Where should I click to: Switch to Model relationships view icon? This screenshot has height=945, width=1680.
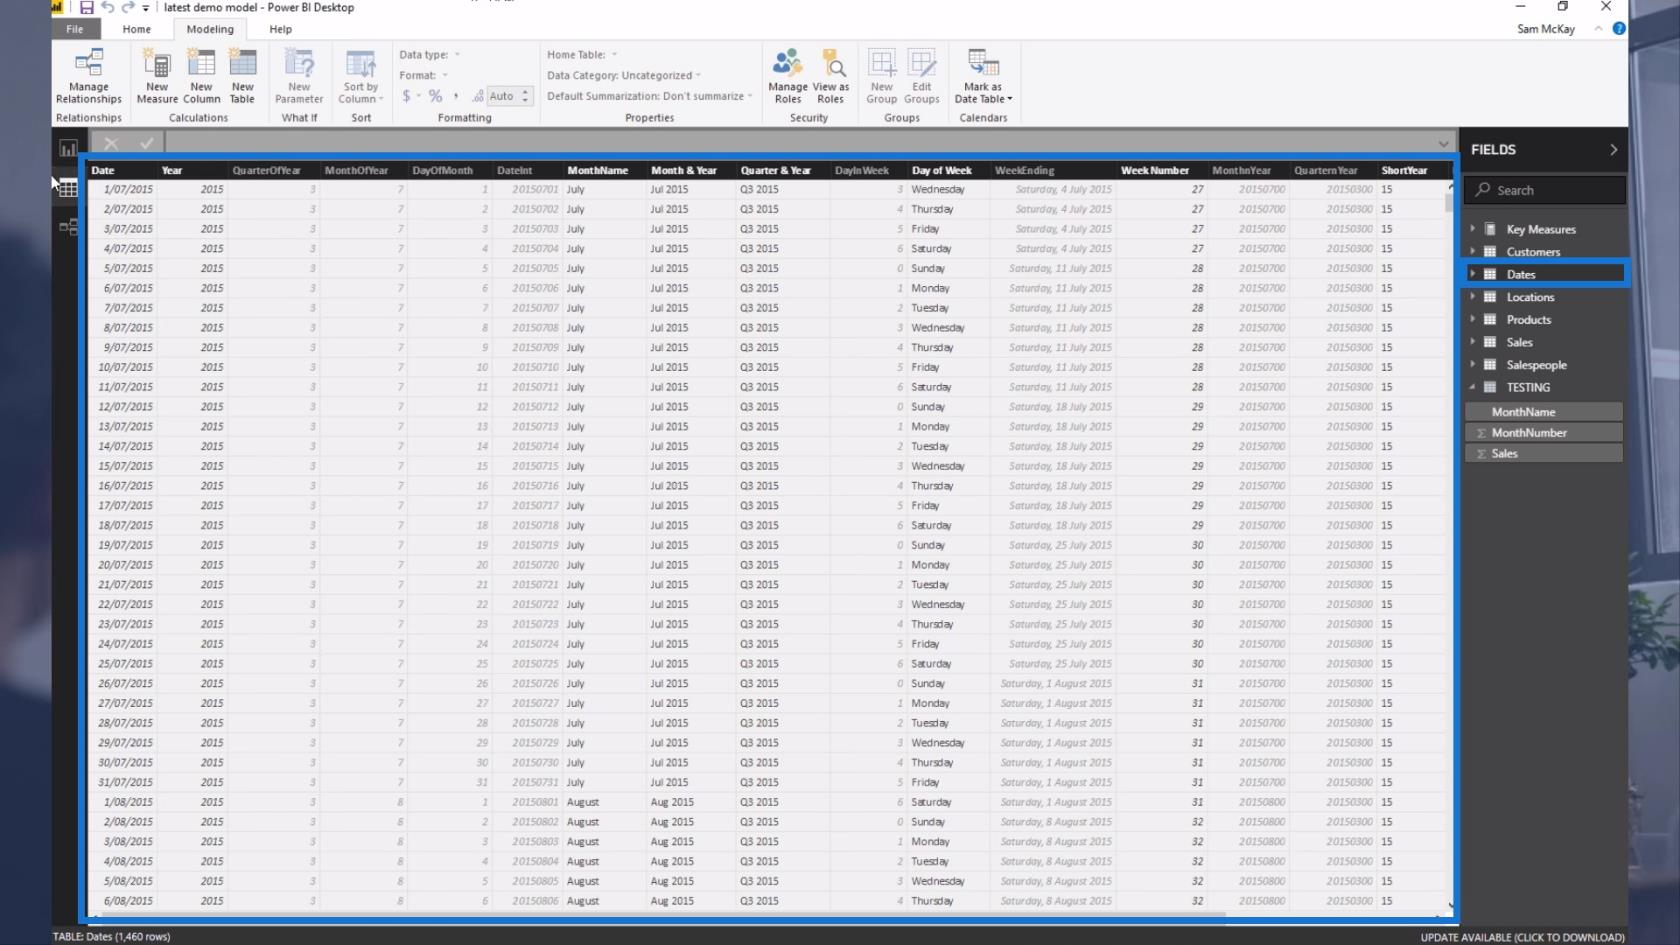[68, 227]
